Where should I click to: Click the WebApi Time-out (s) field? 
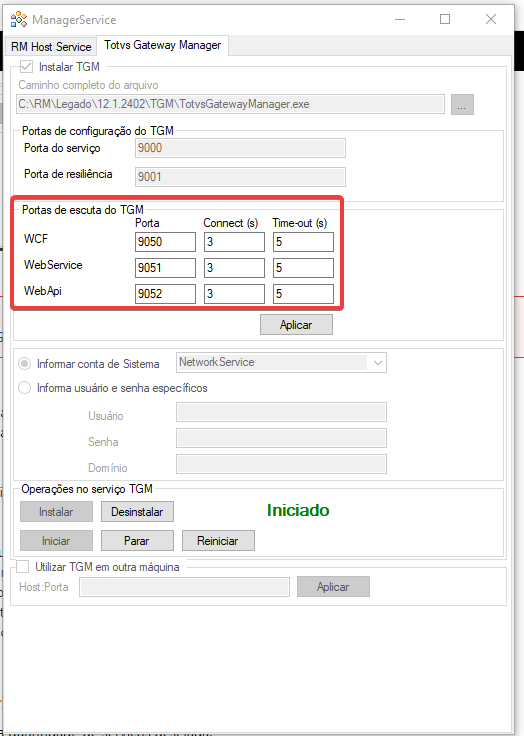(x=303, y=294)
